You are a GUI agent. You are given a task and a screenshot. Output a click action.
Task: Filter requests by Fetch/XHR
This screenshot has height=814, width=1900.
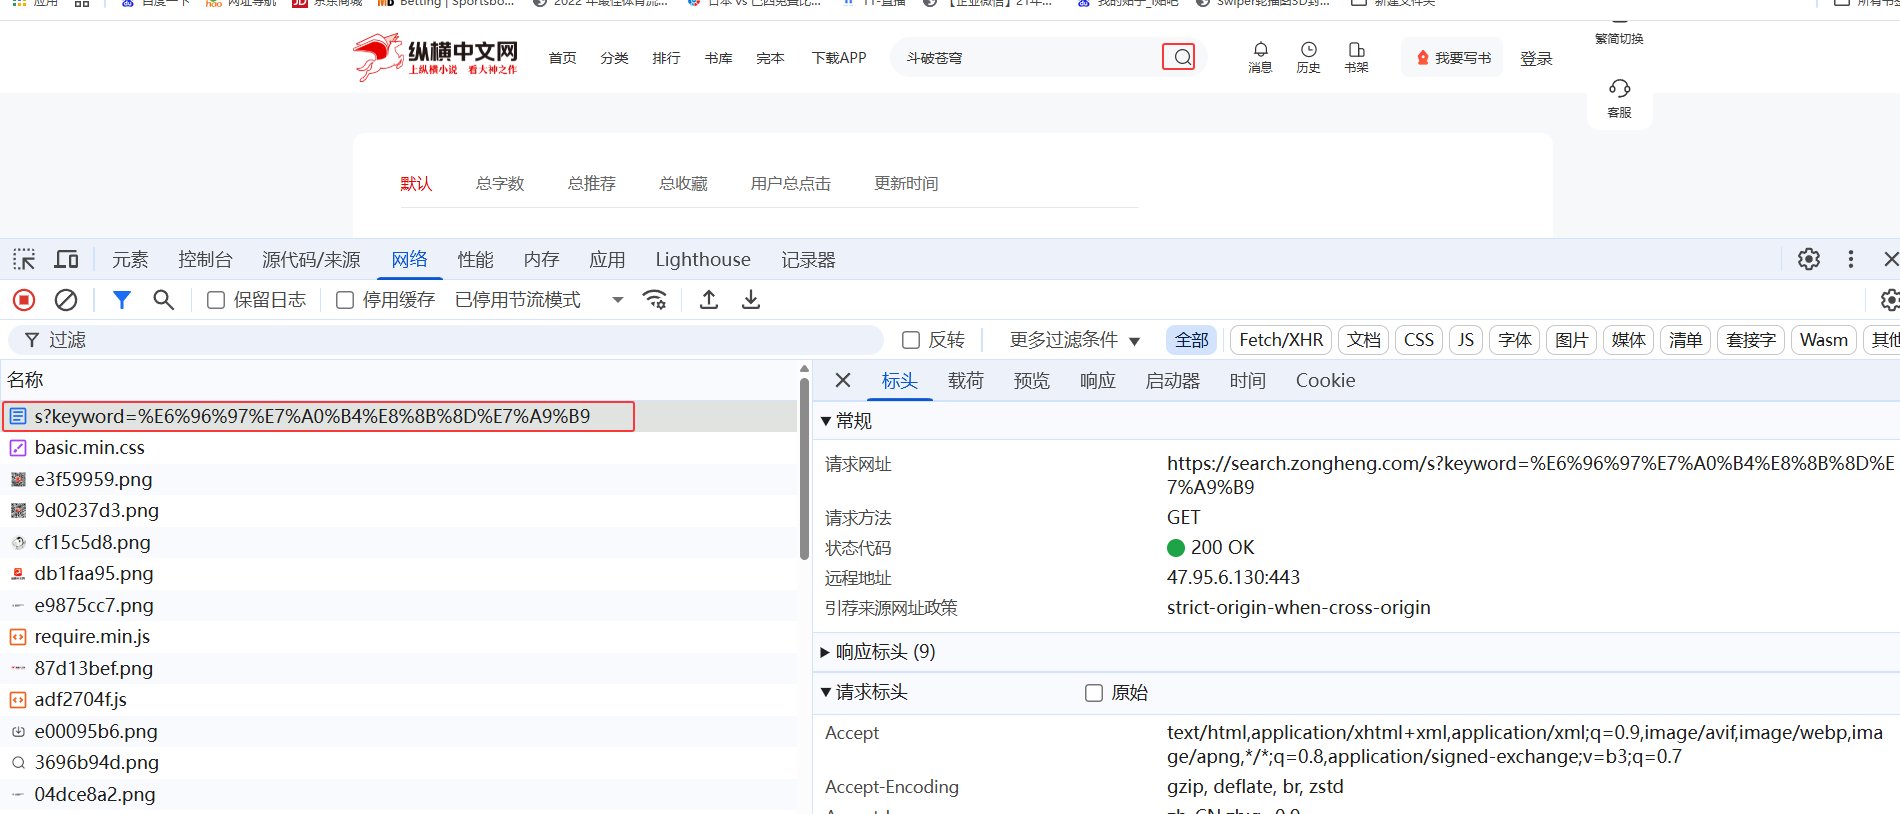(x=1281, y=340)
